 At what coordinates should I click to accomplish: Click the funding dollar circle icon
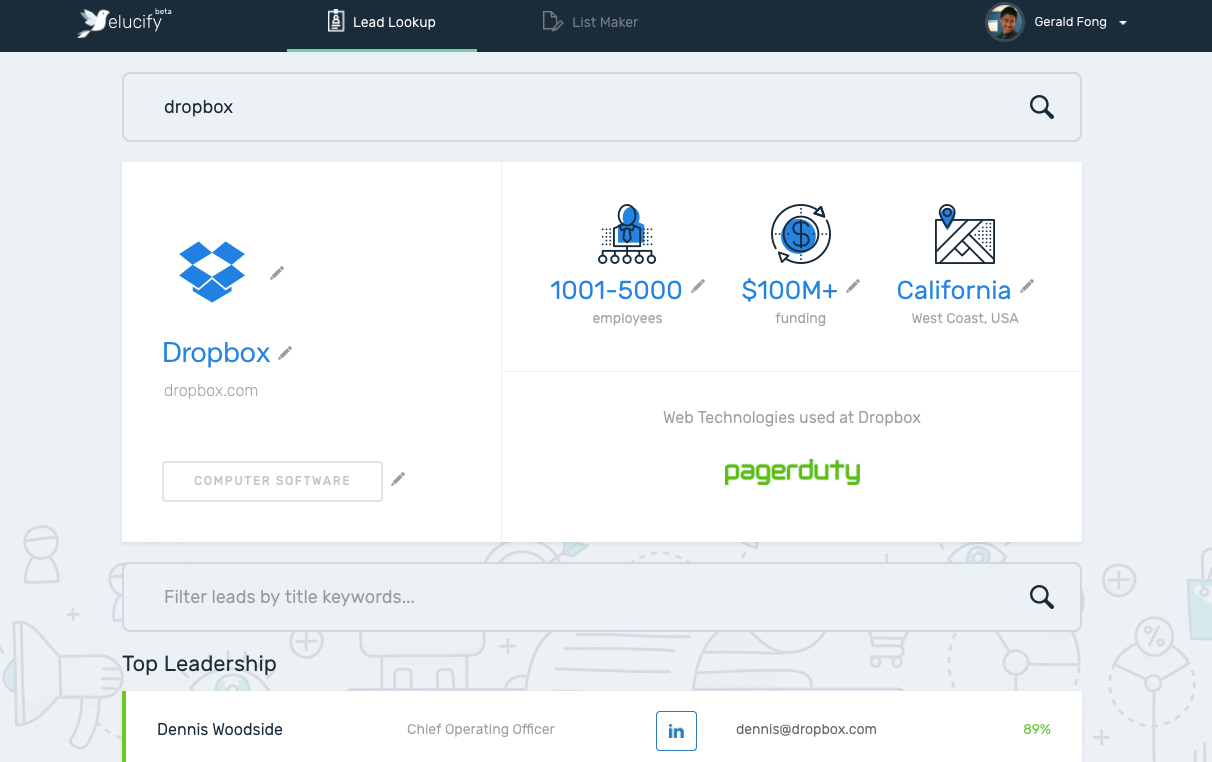pos(800,234)
